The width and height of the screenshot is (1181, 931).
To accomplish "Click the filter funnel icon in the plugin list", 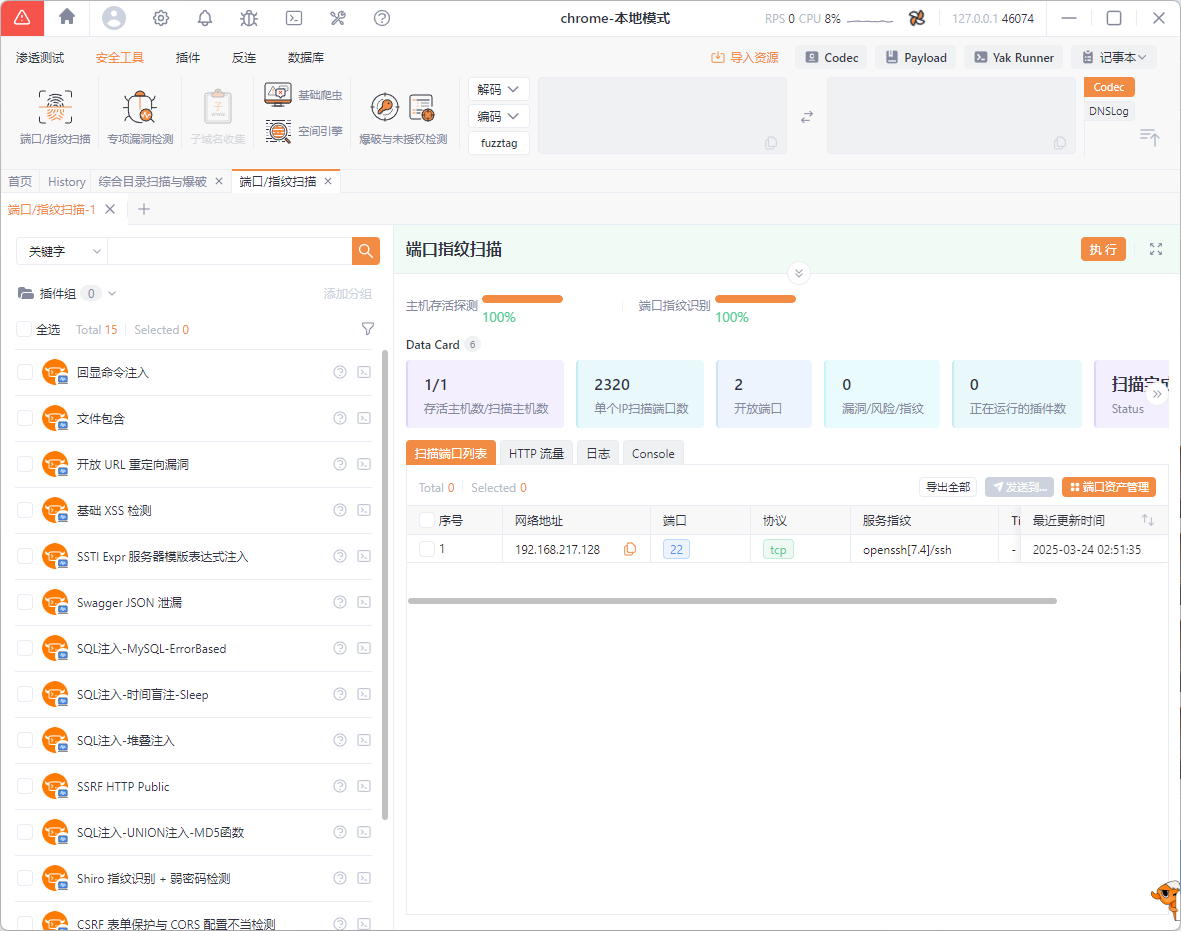I will click(367, 329).
